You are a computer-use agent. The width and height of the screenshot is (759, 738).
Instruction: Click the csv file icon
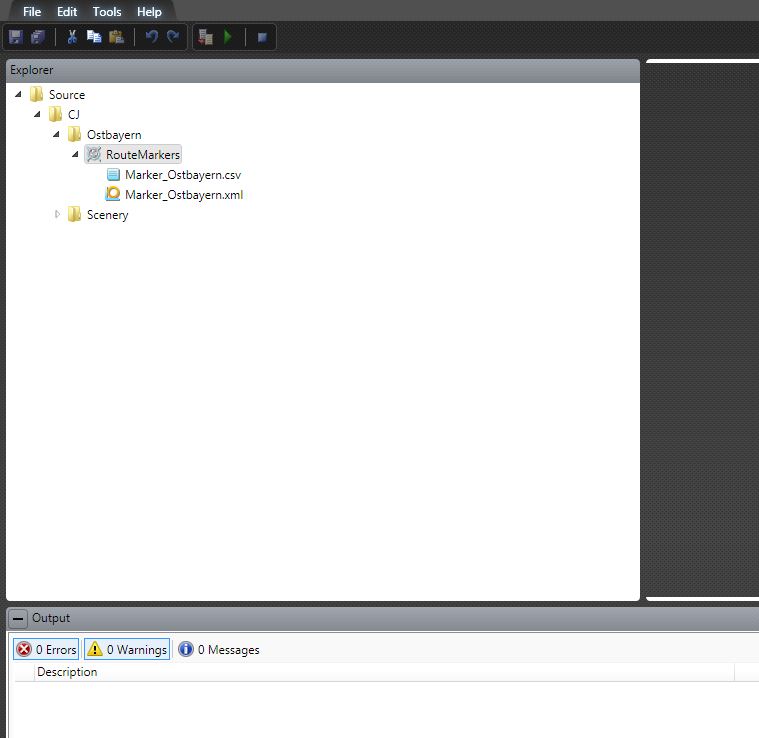click(113, 174)
